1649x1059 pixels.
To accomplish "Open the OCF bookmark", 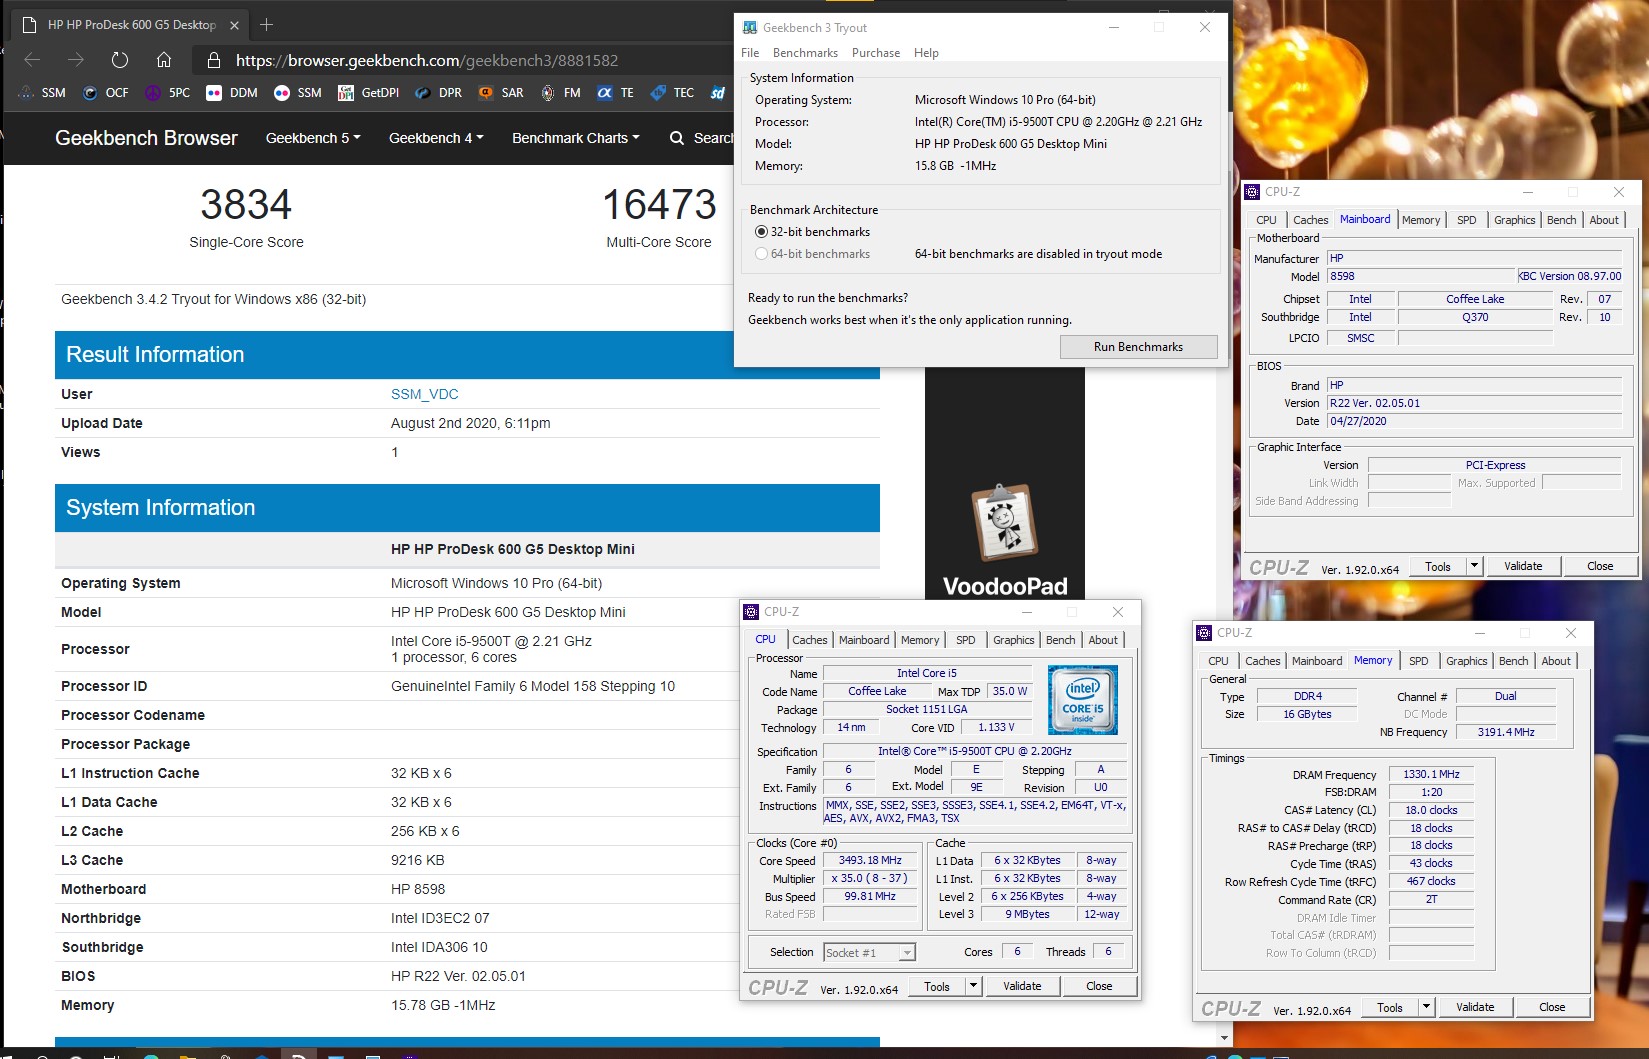I will coord(105,92).
